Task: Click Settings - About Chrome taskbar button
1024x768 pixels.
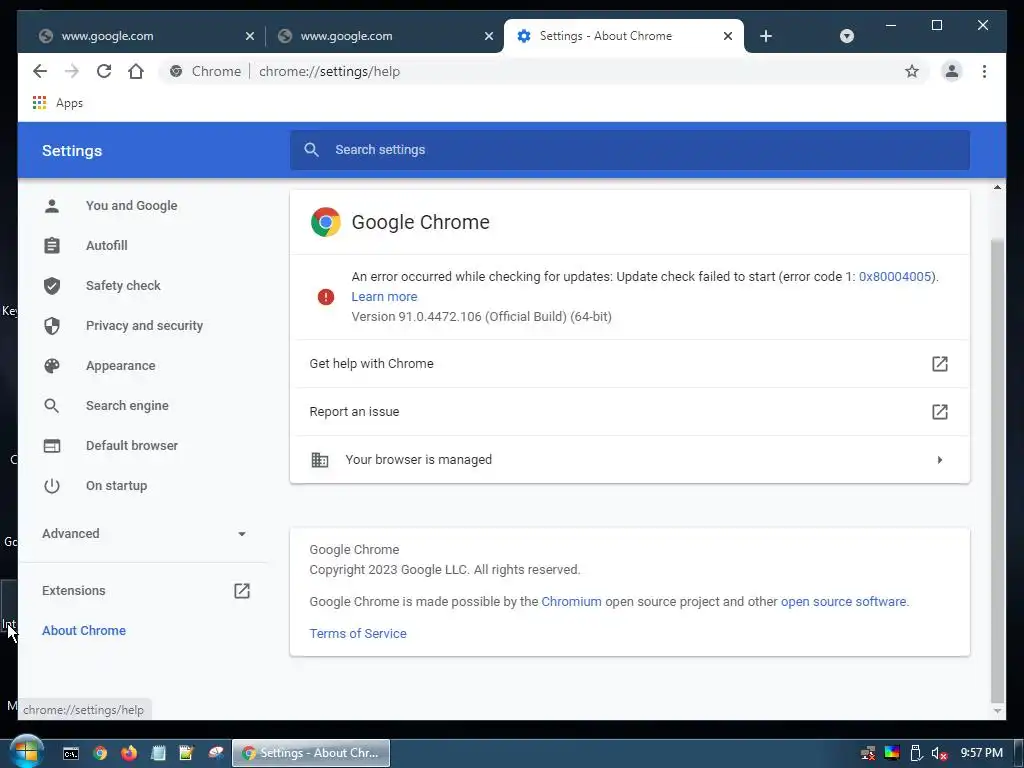Action: (x=311, y=753)
